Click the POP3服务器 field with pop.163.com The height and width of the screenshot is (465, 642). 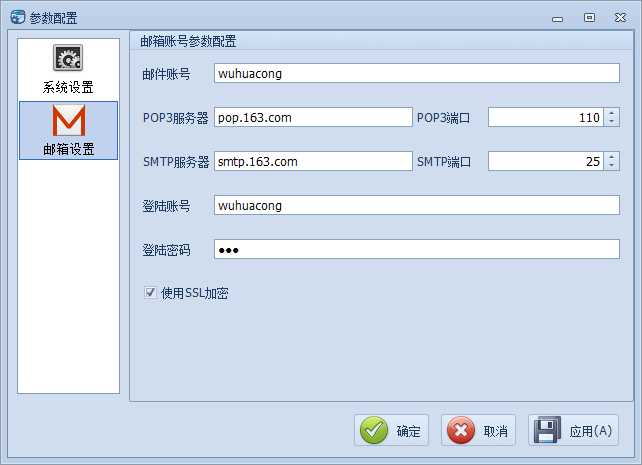313,117
